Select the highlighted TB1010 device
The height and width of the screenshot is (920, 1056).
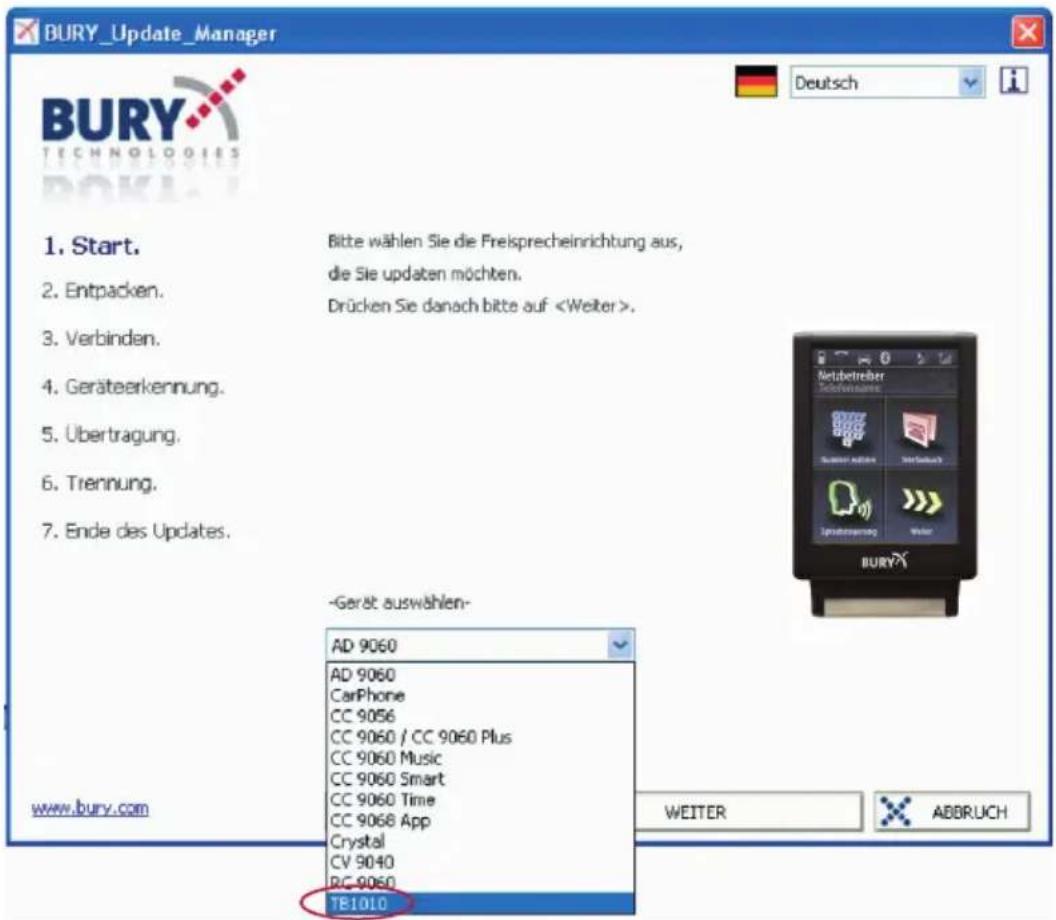click(x=480, y=903)
